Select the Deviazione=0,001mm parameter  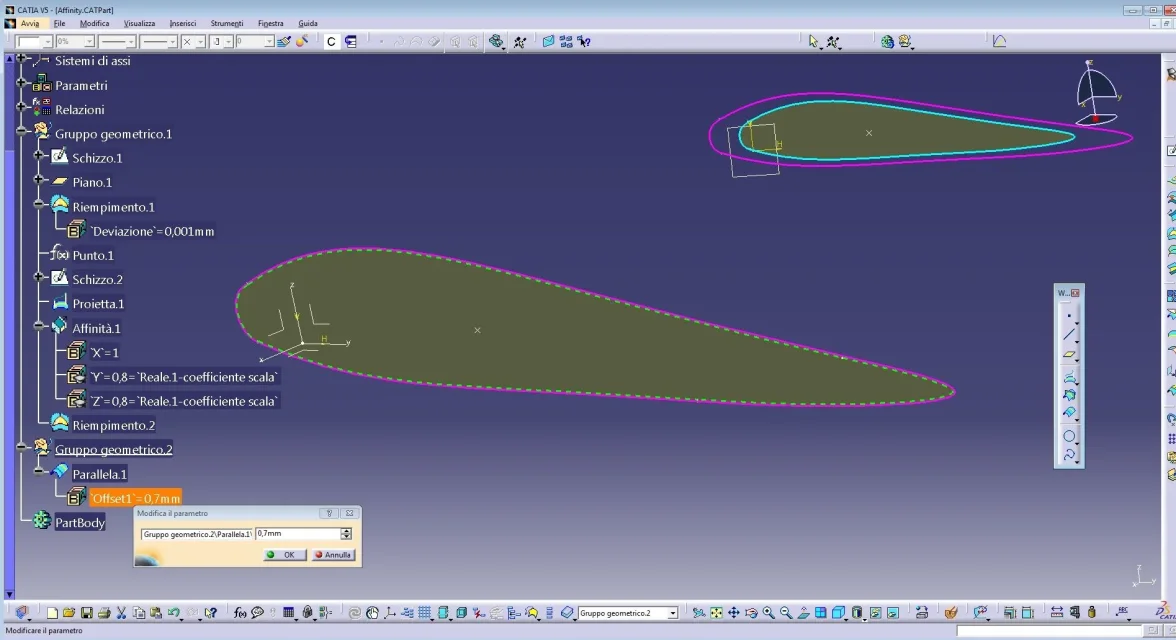(x=152, y=231)
